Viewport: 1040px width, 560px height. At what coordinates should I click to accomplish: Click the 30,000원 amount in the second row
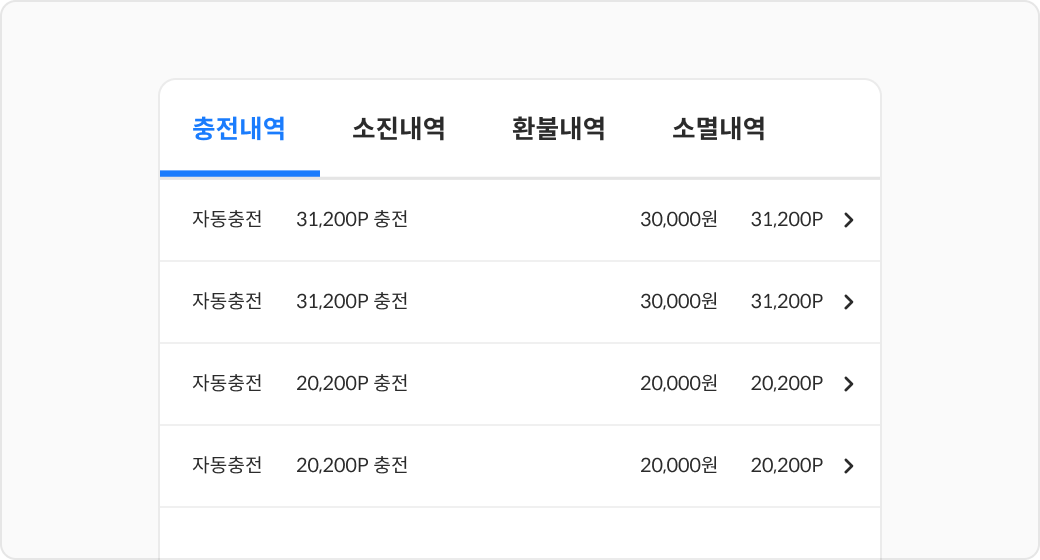click(679, 302)
